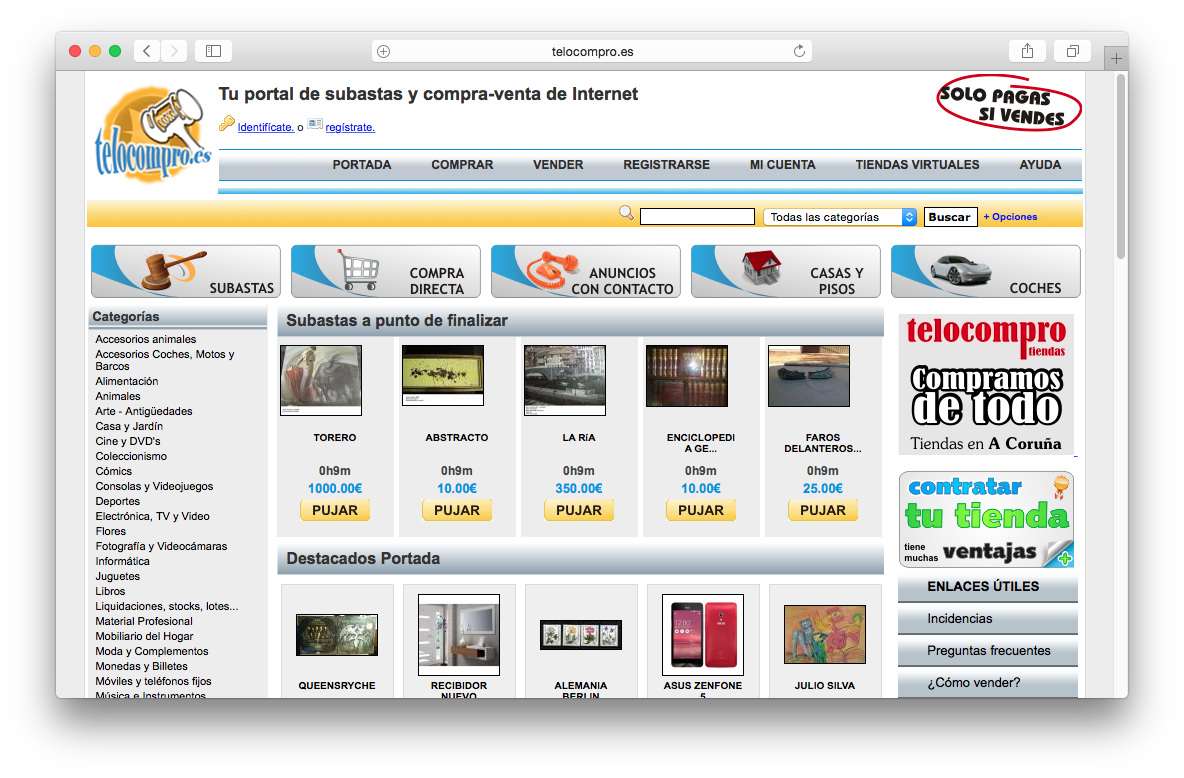
Task: Open Preguntas frecuentes link
Action: (988, 650)
